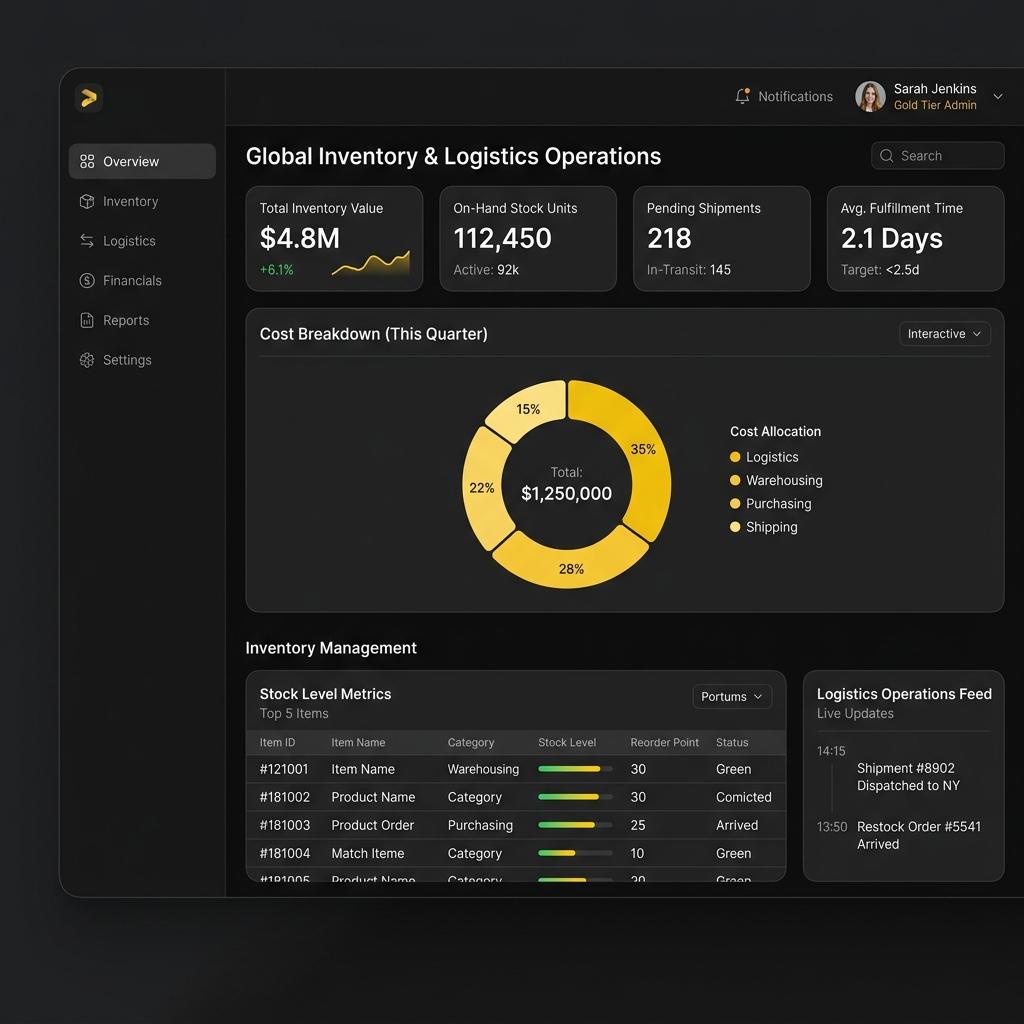Click the #181004 stock level bar
Viewport: 1024px width, 1024px height.
point(575,854)
